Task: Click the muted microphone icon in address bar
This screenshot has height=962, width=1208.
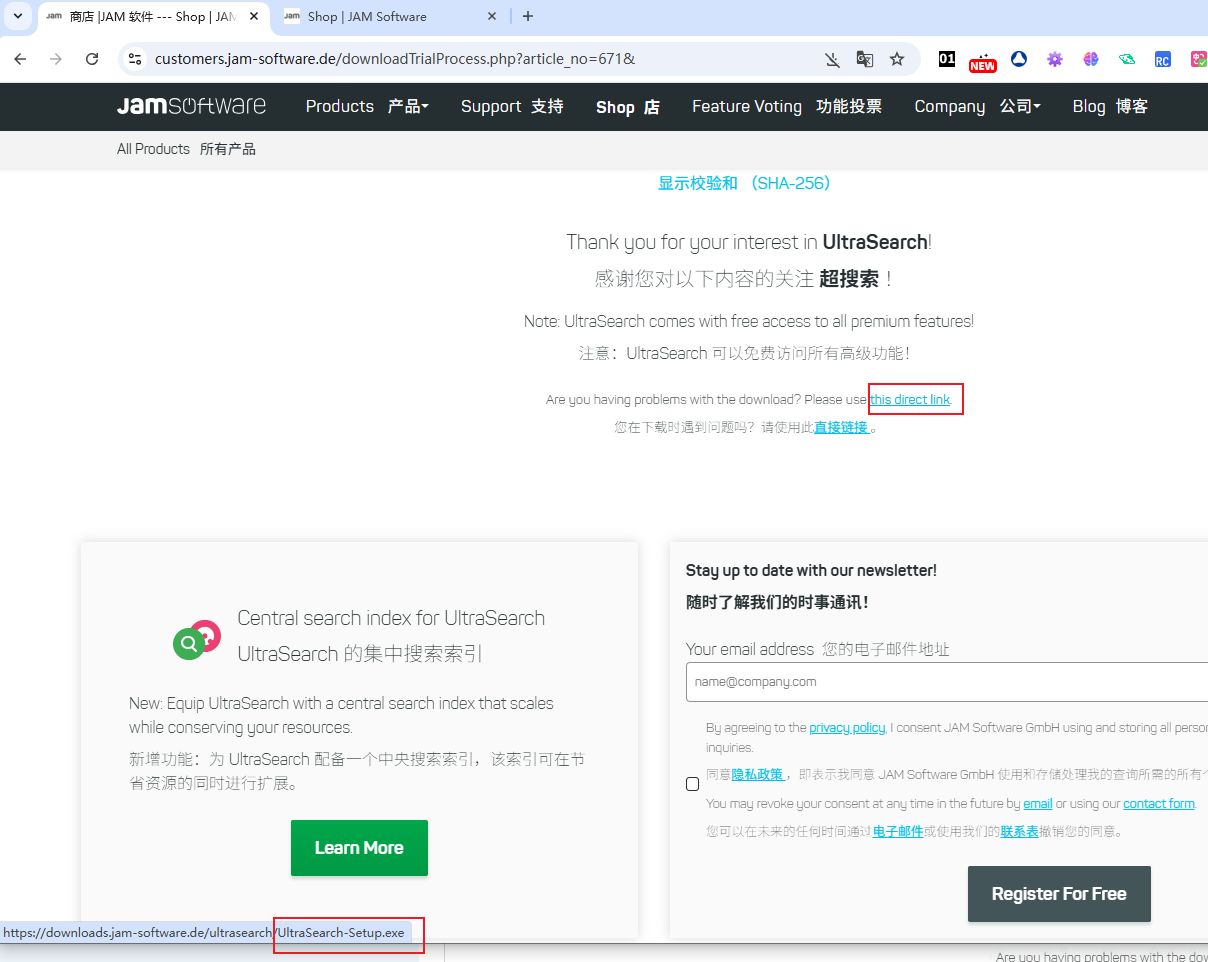Action: pyautogui.click(x=832, y=59)
